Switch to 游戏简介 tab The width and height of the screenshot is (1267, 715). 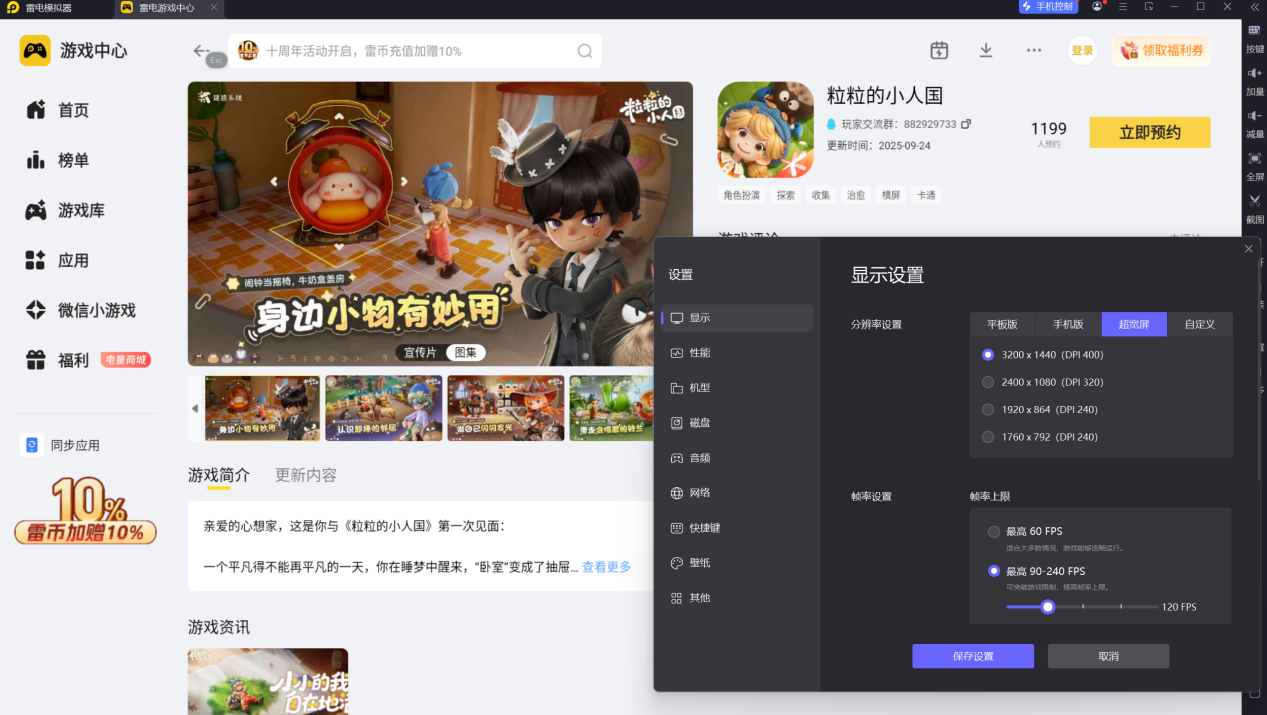coord(219,475)
